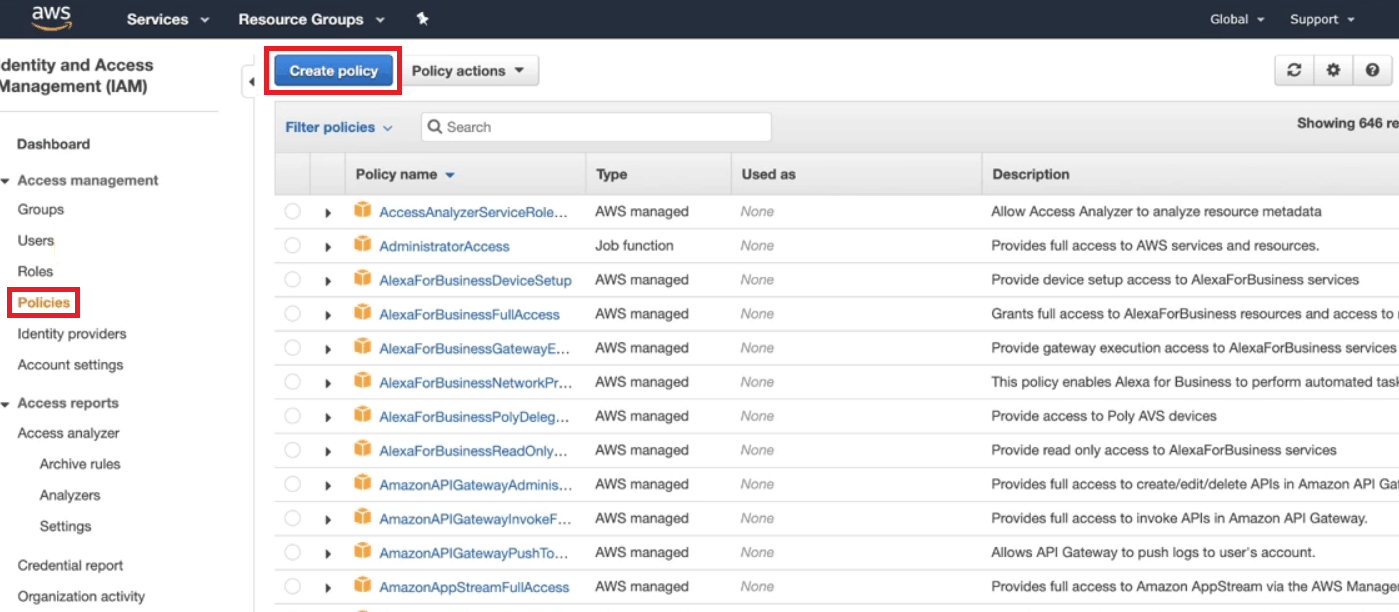Image resolution: width=1399 pixels, height=612 pixels.
Task: Open the AlexaForBusinessDeviceSetup policy link
Action: [475, 280]
